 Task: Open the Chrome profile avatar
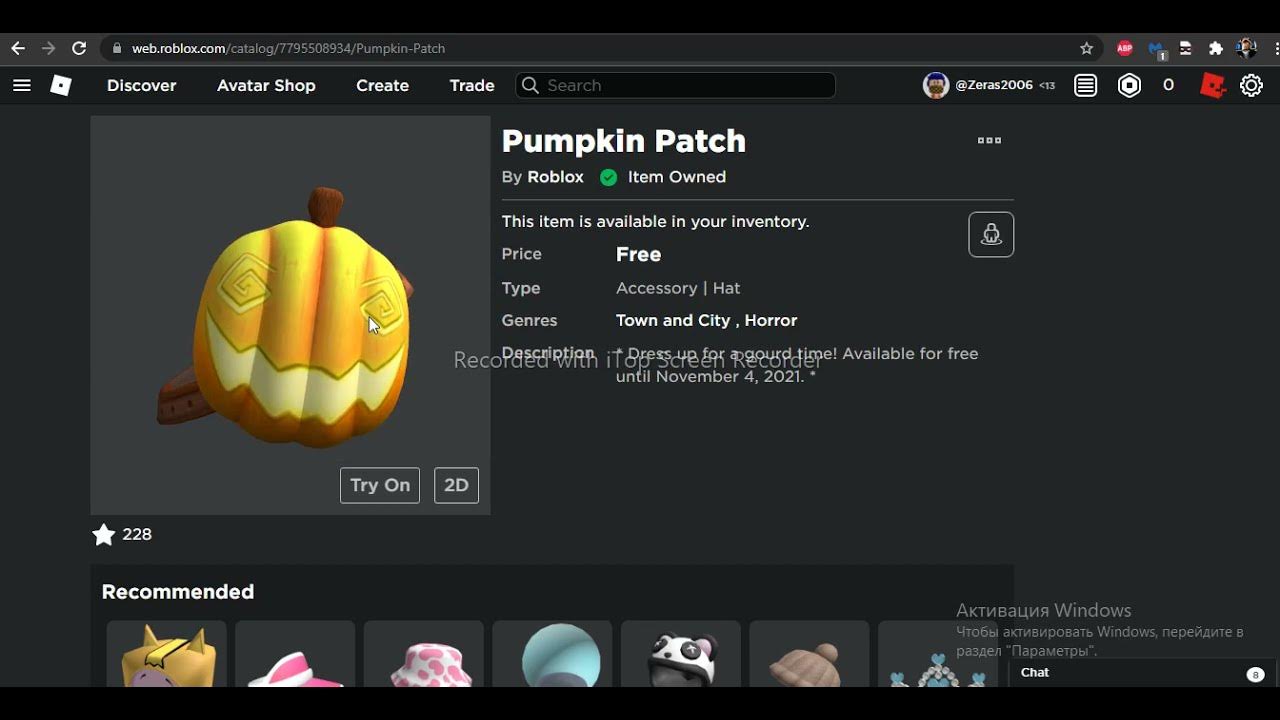click(x=1246, y=48)
